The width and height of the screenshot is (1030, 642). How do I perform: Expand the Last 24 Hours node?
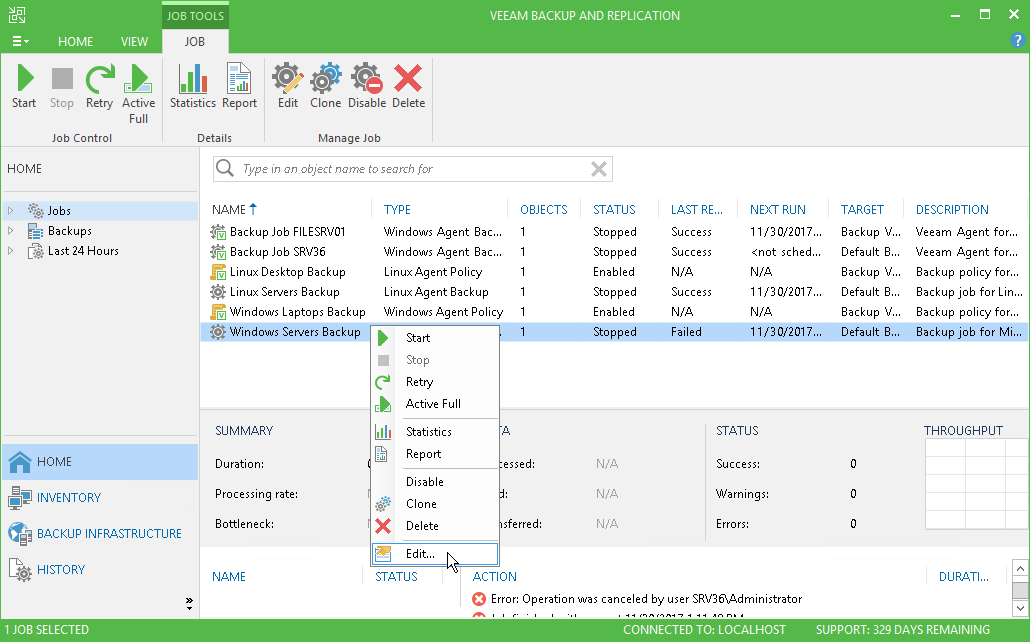[x=11, y=250]
